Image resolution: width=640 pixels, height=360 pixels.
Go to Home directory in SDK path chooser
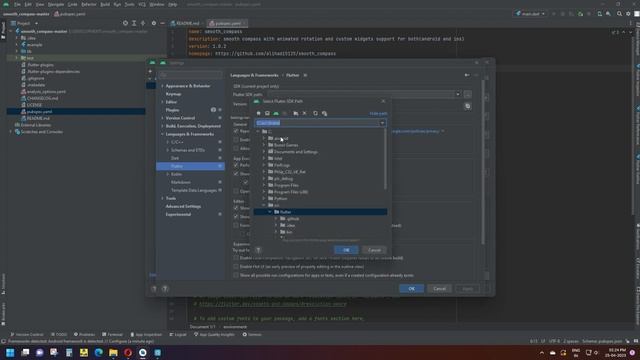258,113
